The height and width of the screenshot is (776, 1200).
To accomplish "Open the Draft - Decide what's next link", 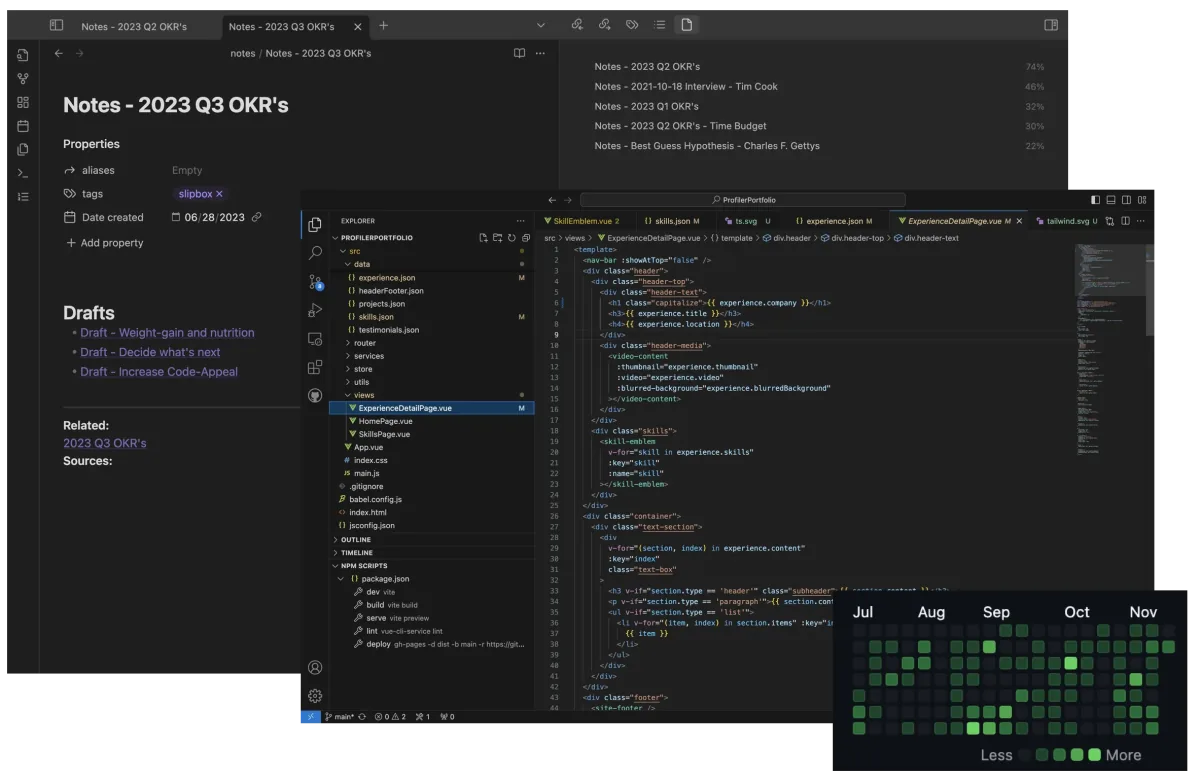I will (x=150, y=352).
